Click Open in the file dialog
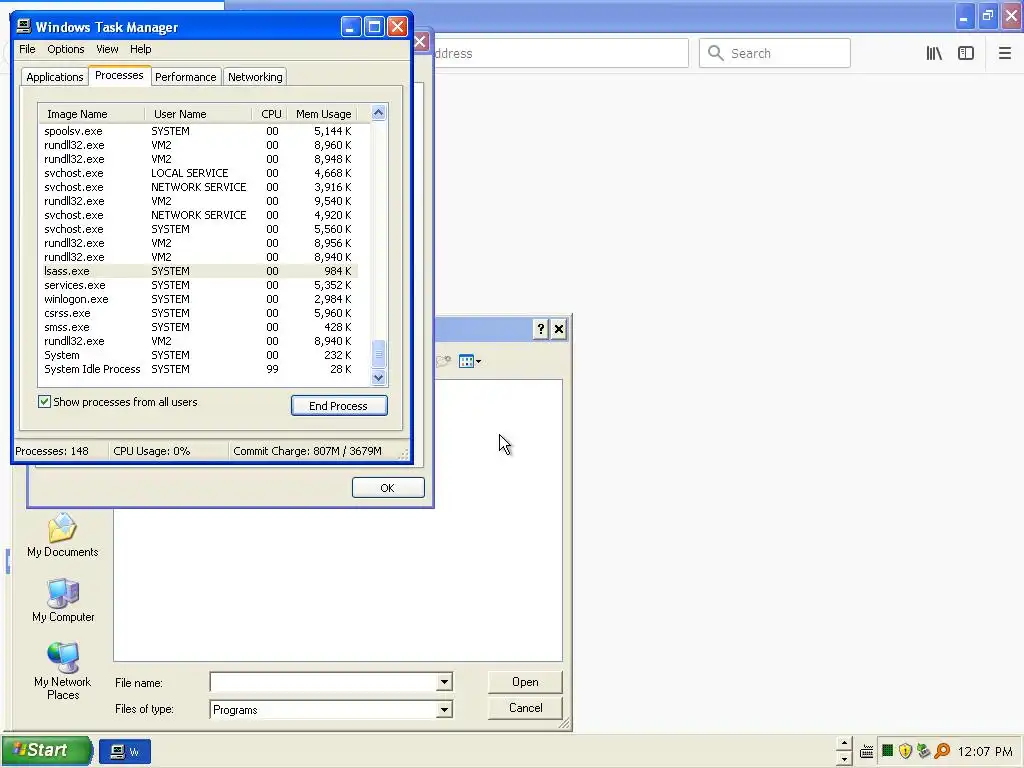The width and height of the screenshot is (1024, 768). [525, 682]
